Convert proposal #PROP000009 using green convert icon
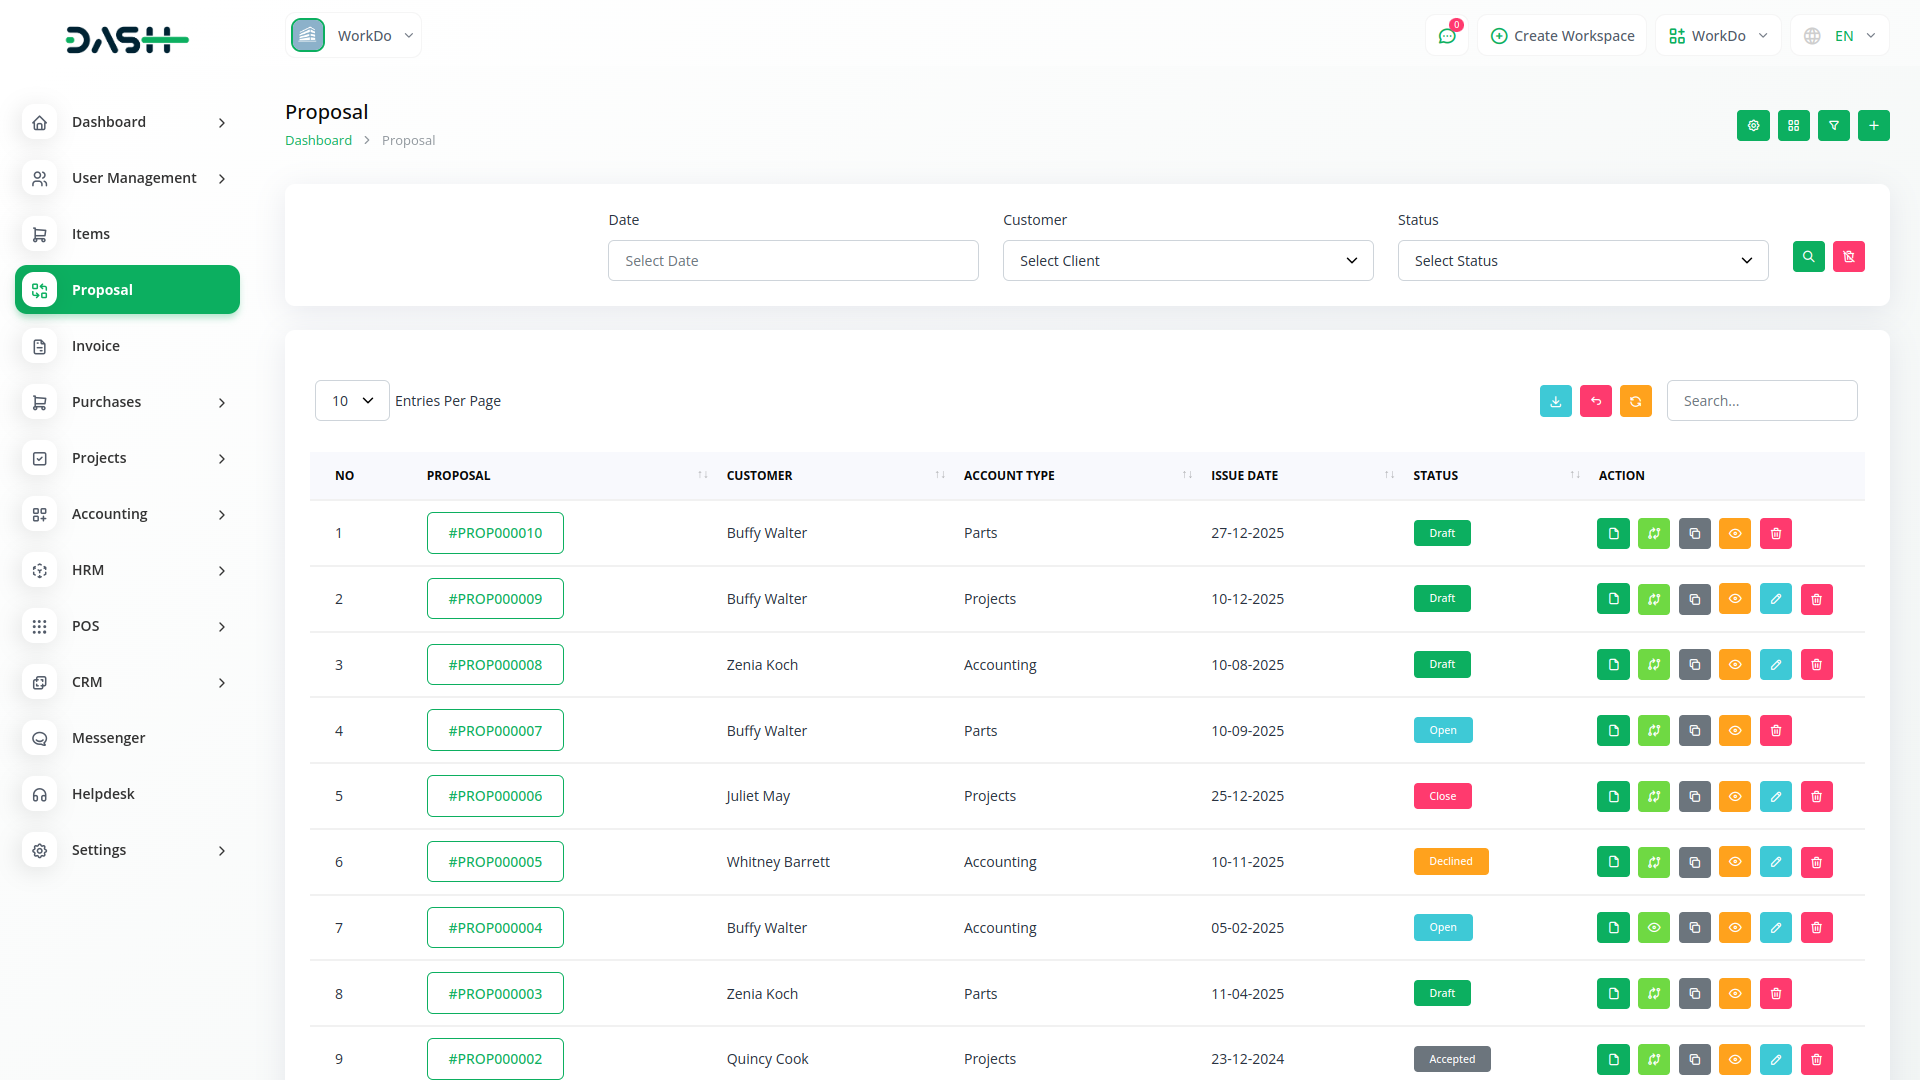The image size is (1920, 1080). point(1654,598)
